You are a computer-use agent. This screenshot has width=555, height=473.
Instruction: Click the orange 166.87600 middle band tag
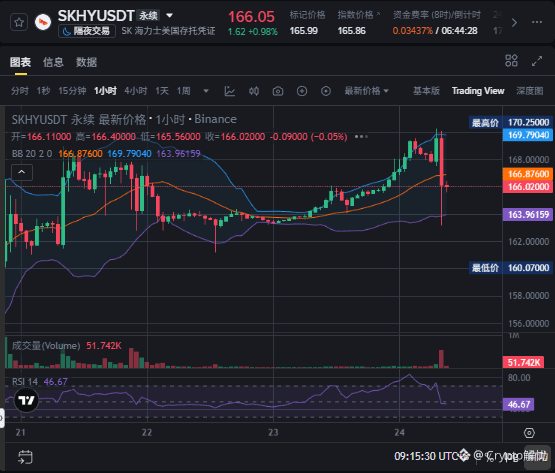tap(528, 174)
